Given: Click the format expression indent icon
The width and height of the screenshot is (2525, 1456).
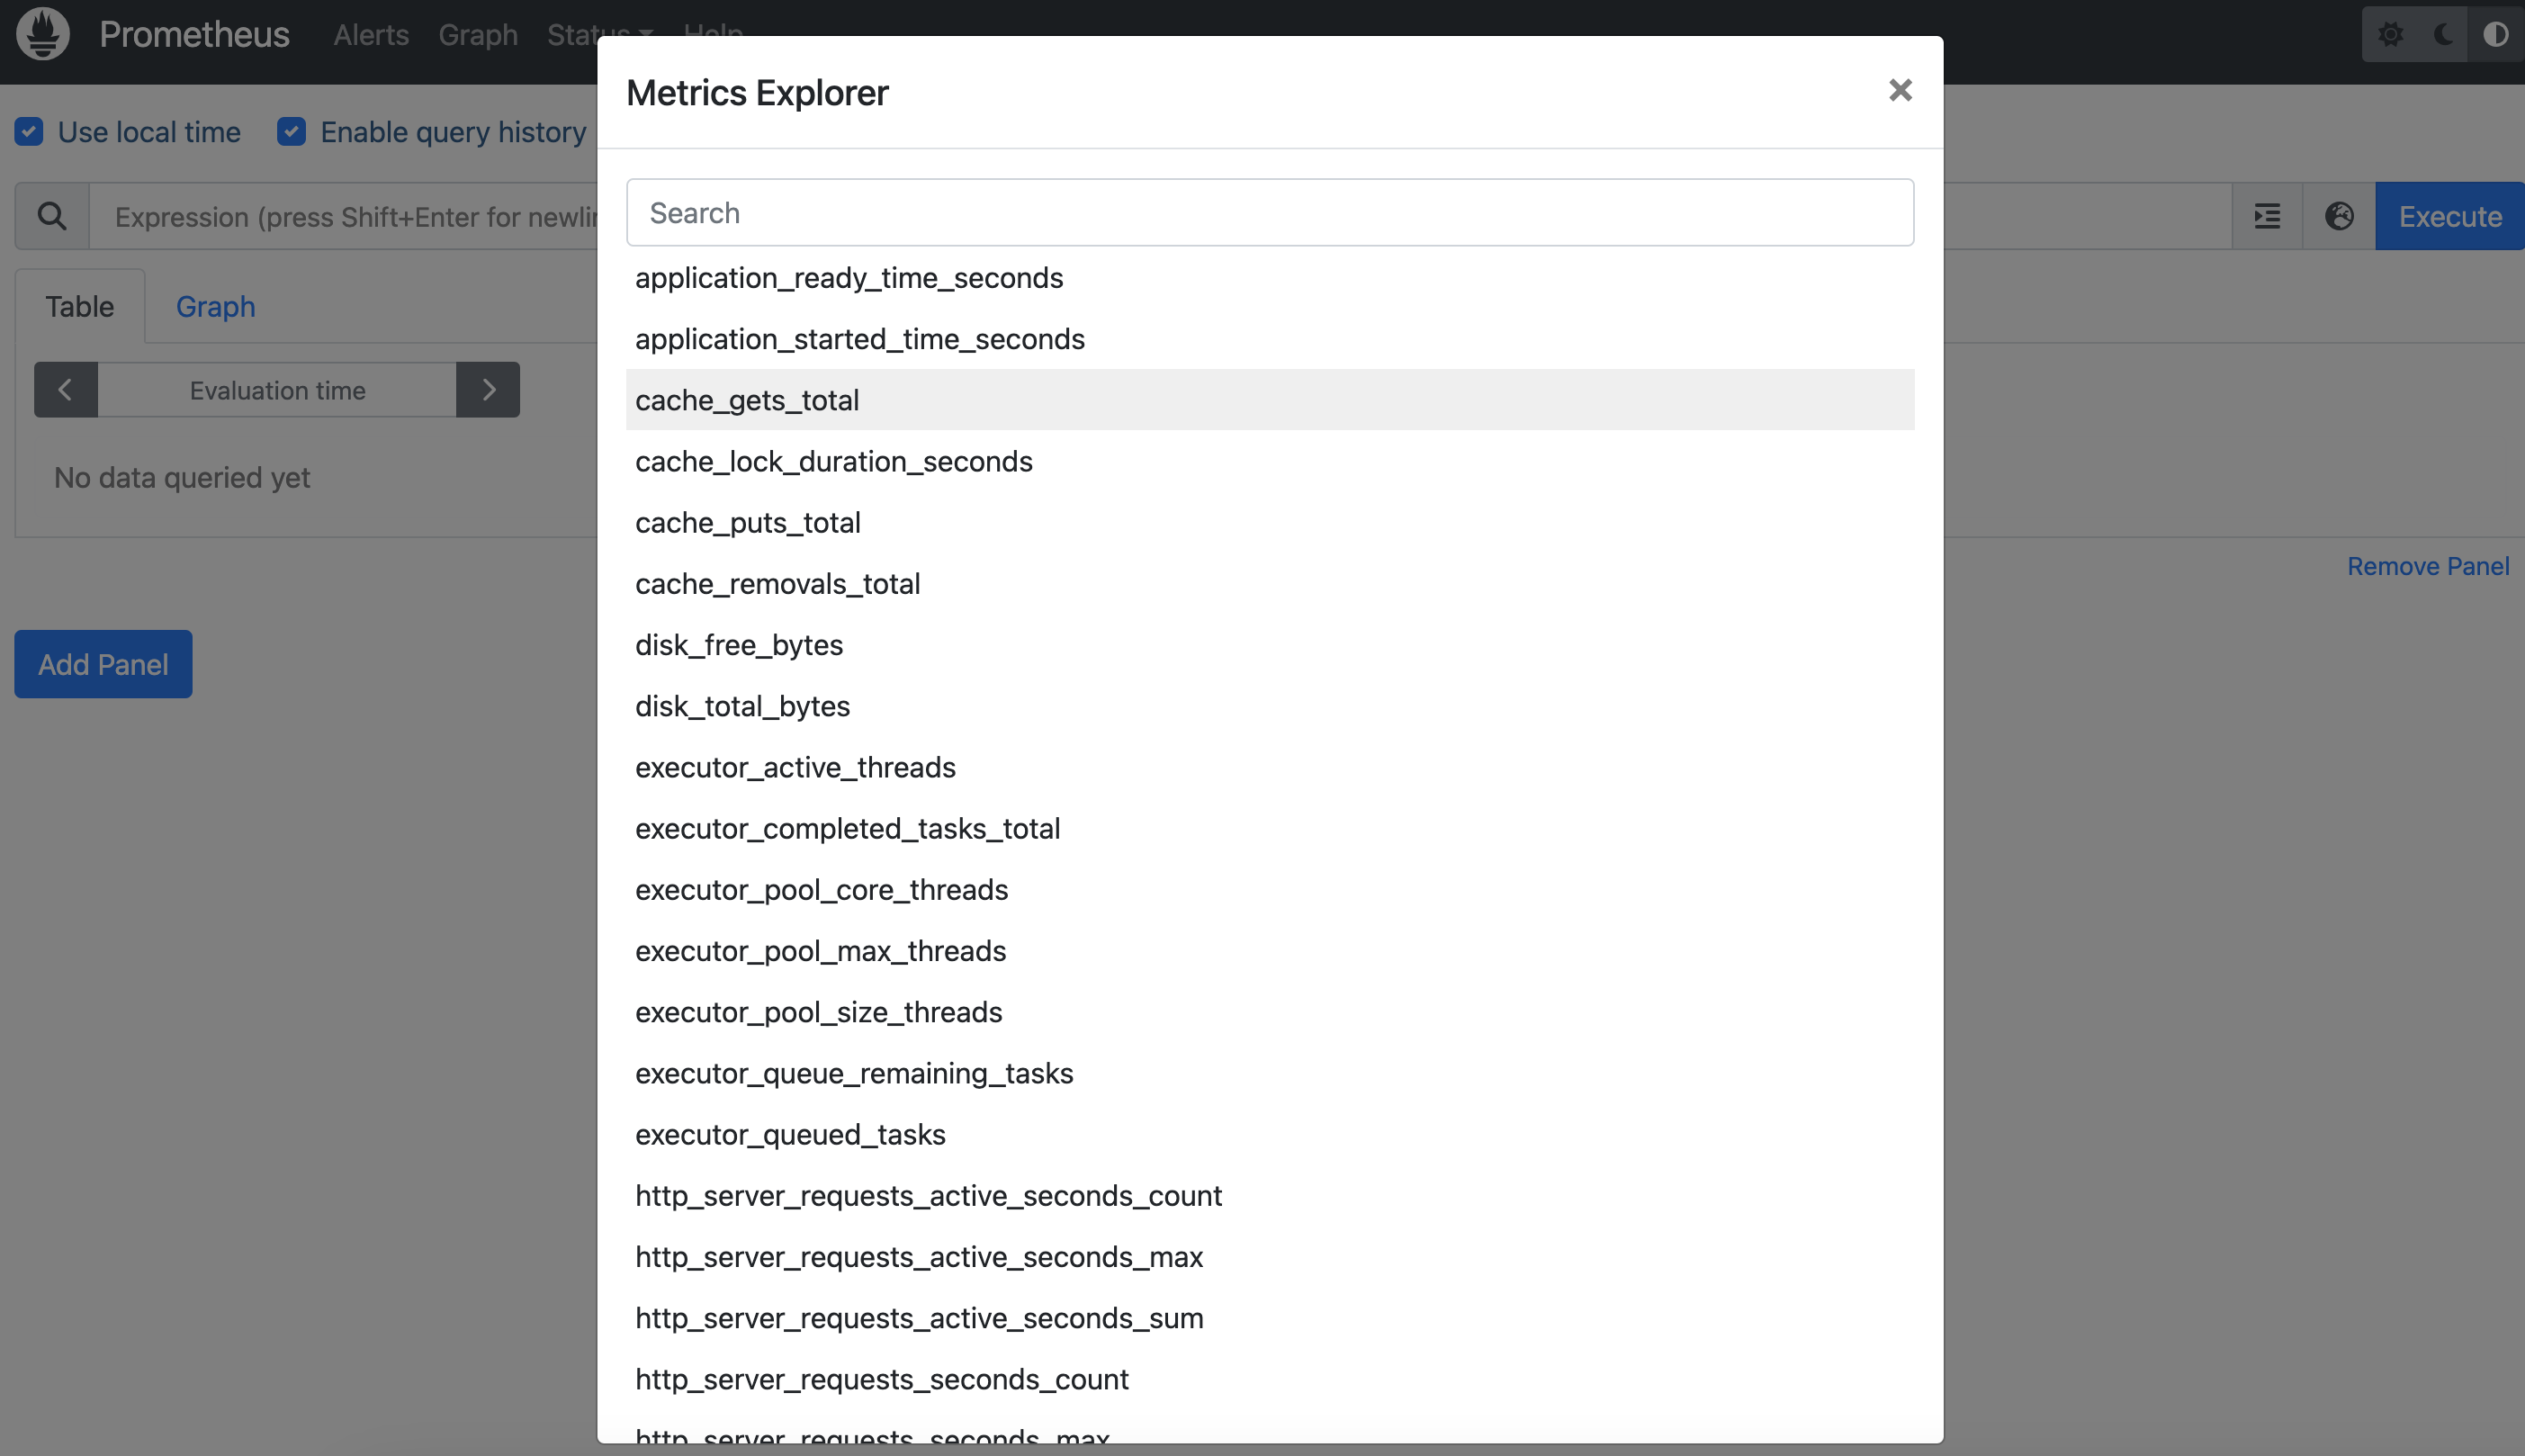Looking at the screenshot, I should 2267,216.
